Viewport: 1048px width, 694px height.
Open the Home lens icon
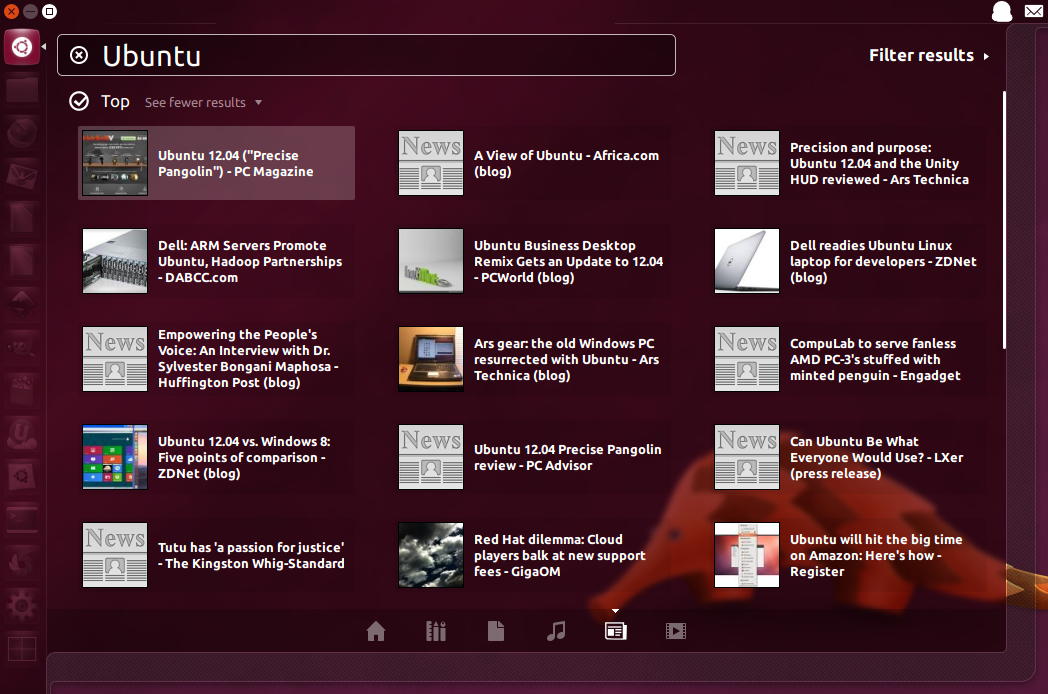tap(376, 631)
